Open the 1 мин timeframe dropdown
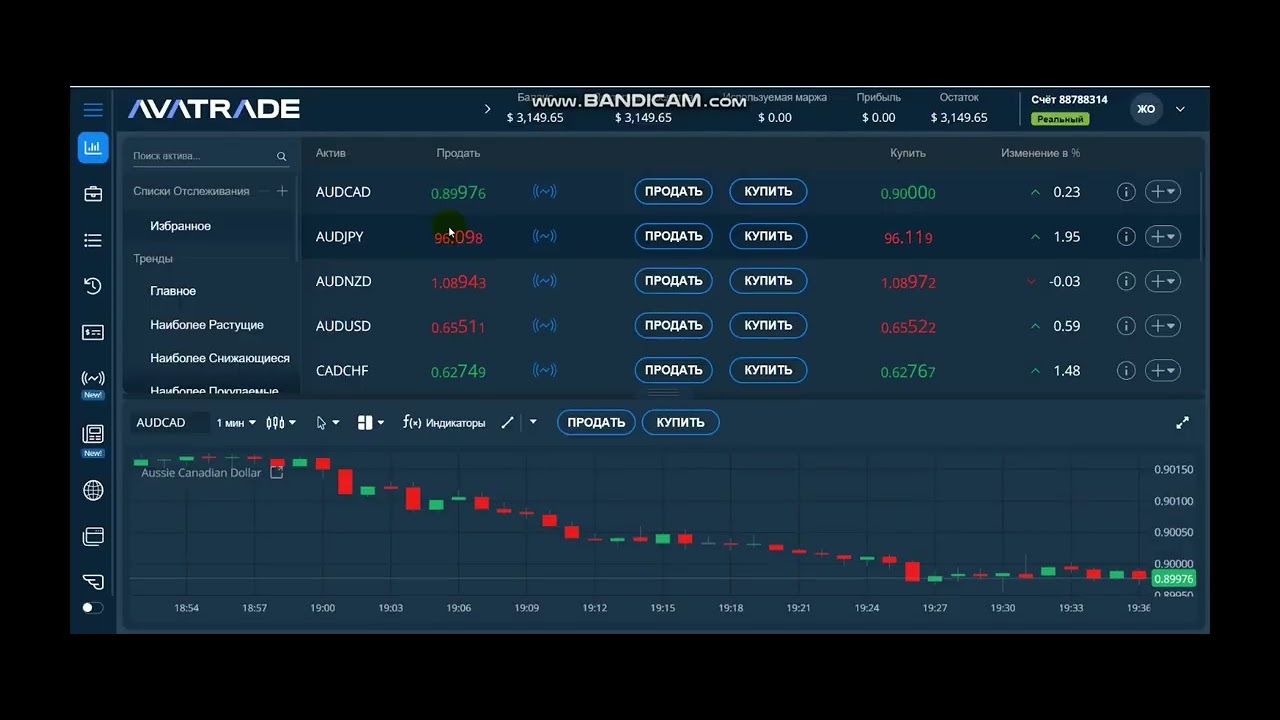 pyautogui.click(x=236, y=423)
